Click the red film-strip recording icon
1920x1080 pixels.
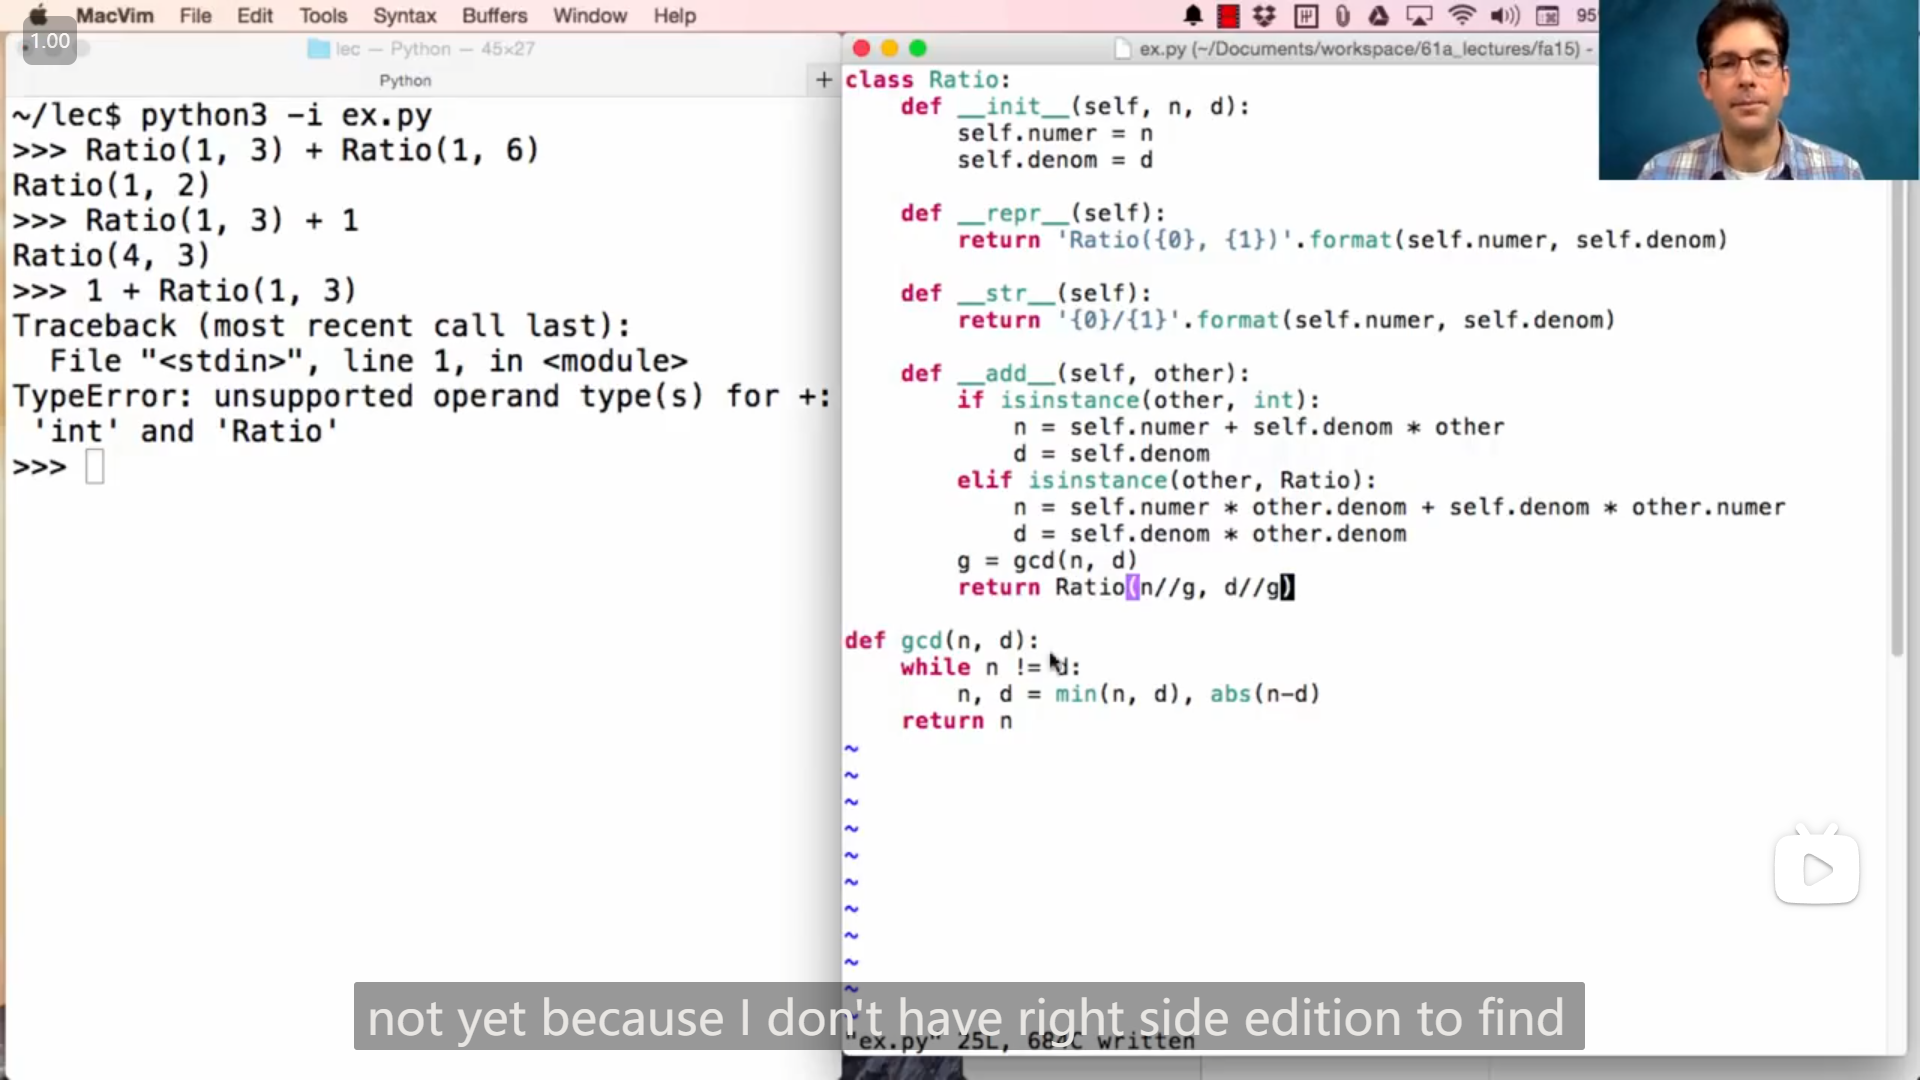pyautogui.click(x=1228, y=16)
